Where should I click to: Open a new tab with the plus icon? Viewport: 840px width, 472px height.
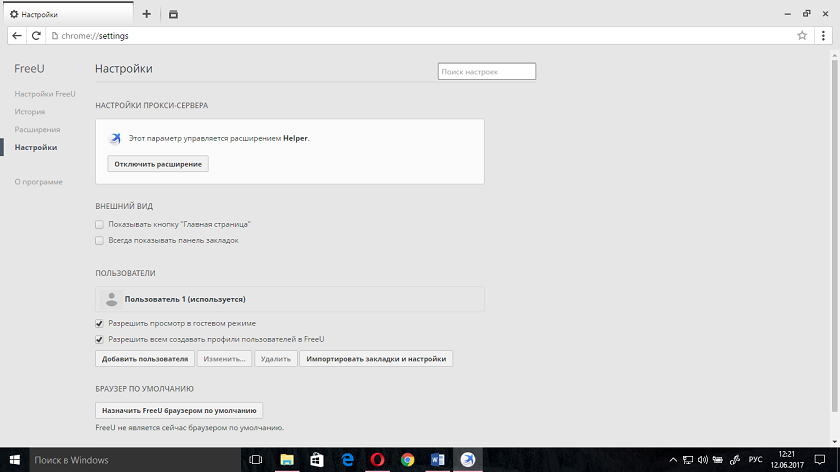147,14
